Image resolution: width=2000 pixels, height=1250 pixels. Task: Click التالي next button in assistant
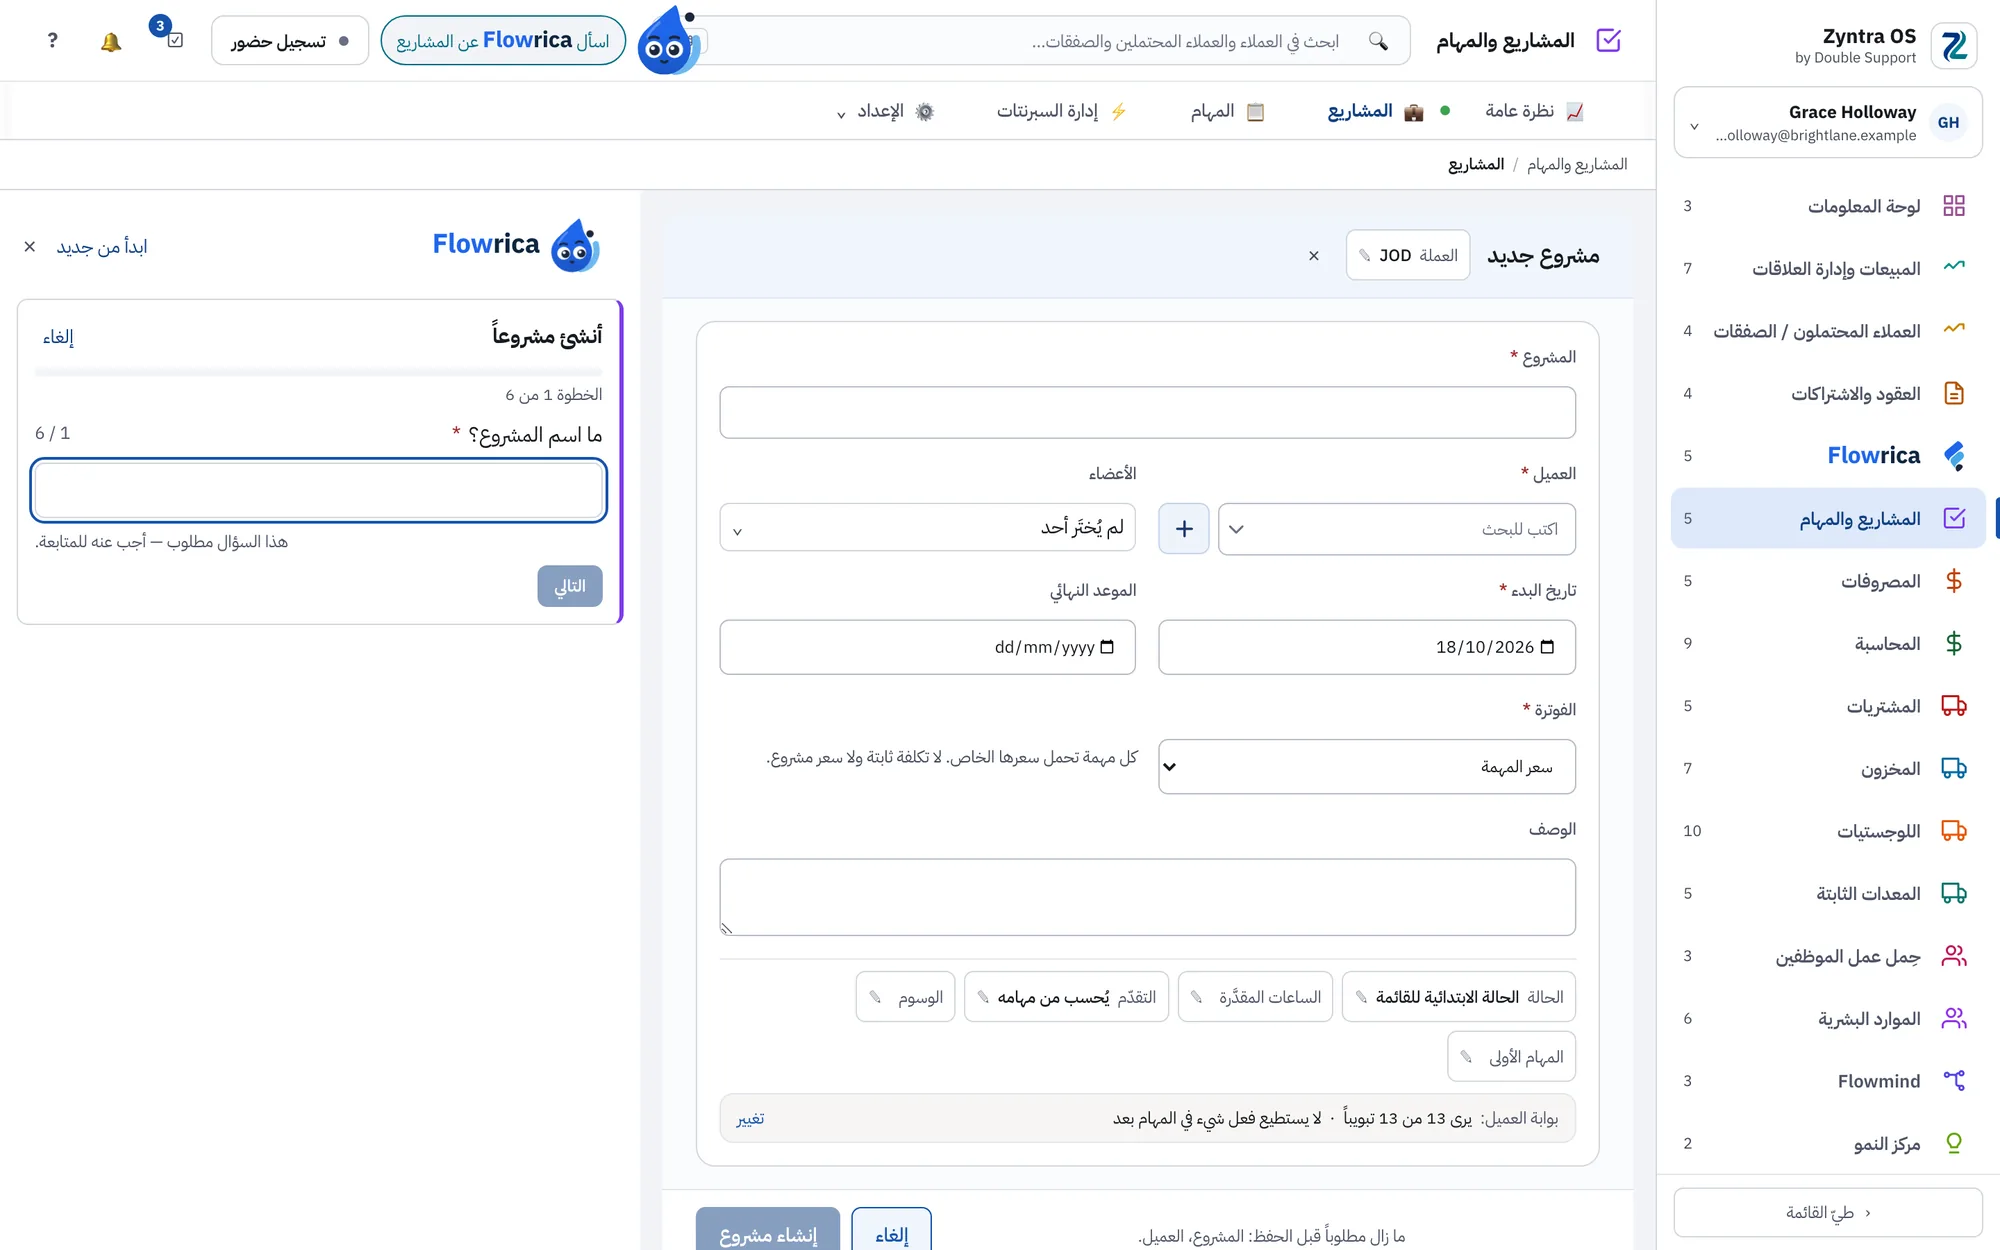[x=570, y=586]
